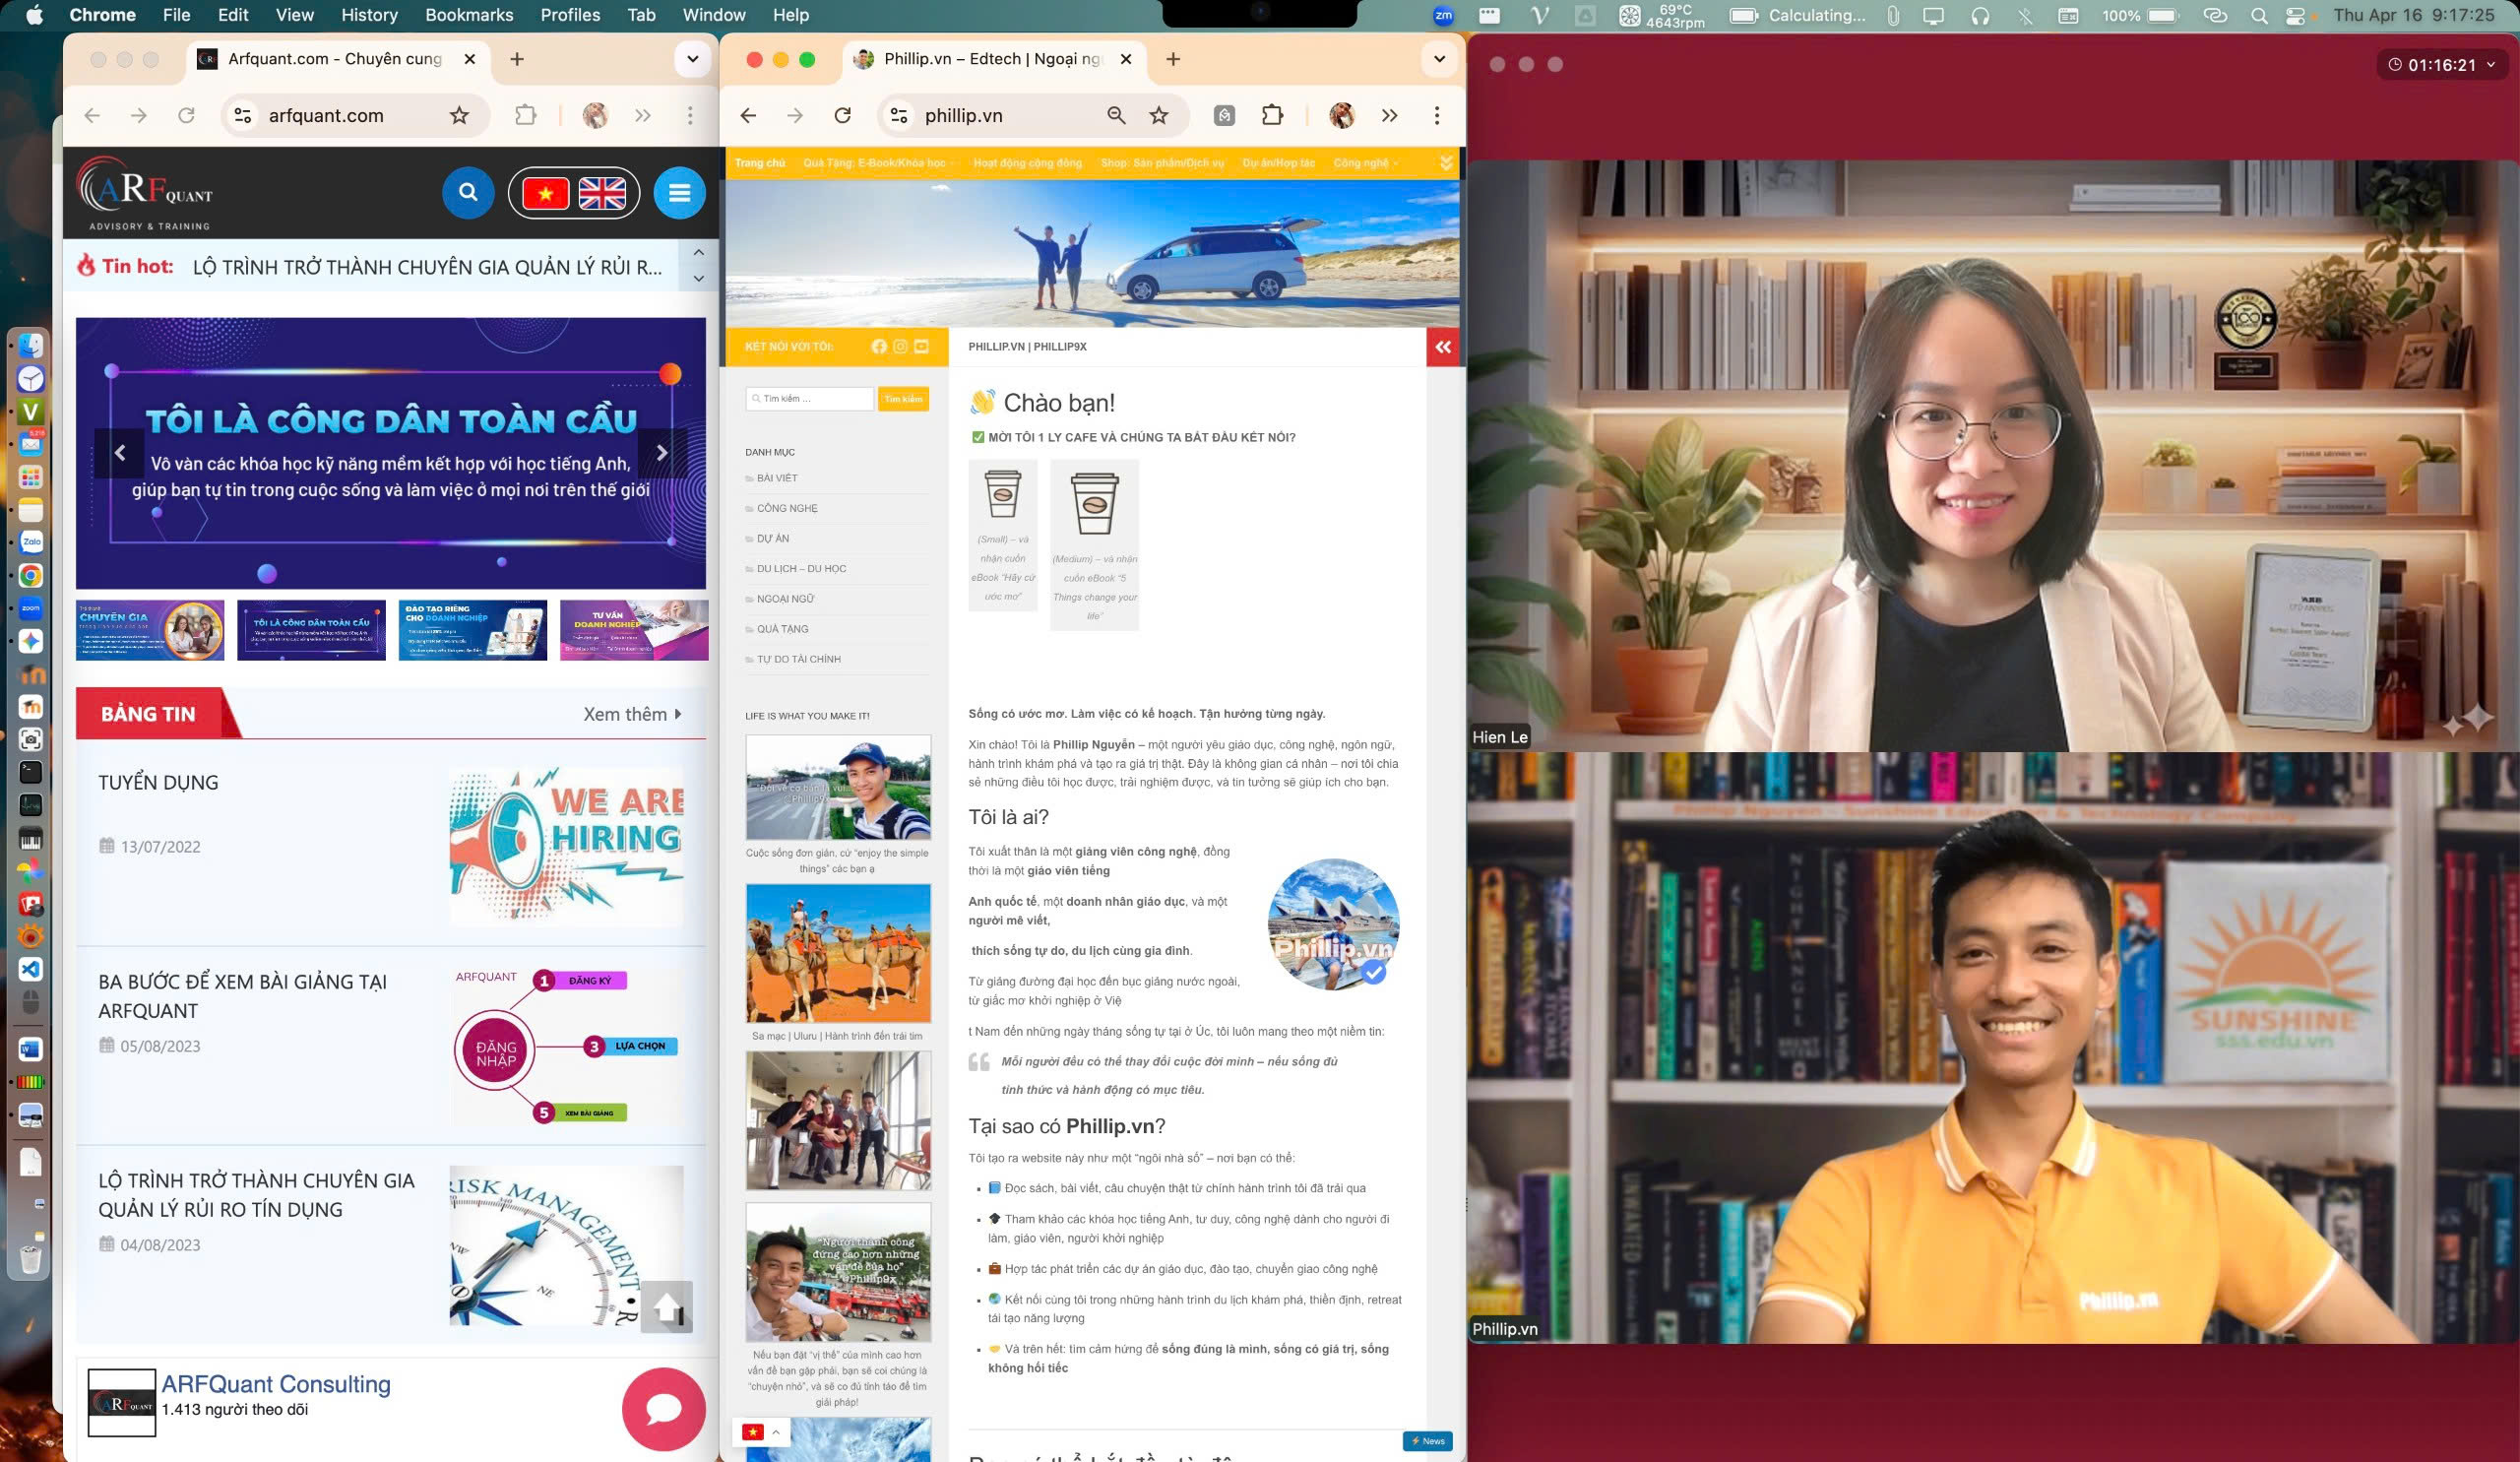Screen dimensions: 2520x1462
Task: Toggle the language flag selector at bottom left of phillip.vn
Action: pos(762,1432)
